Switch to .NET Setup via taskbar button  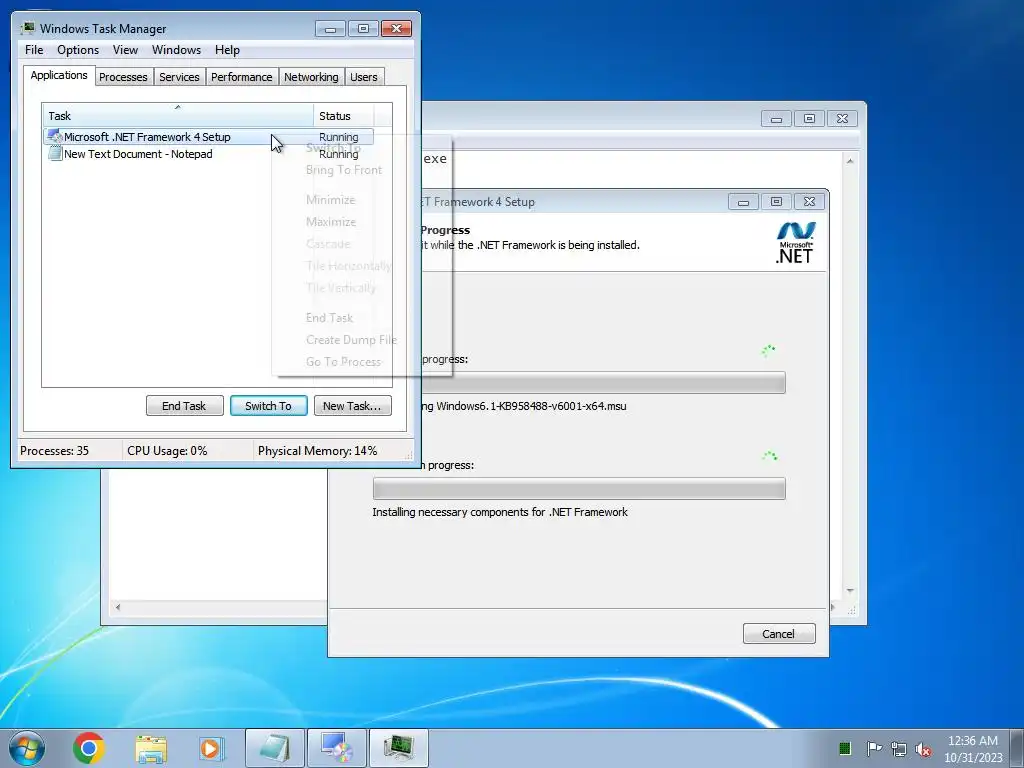pos(337,748)
